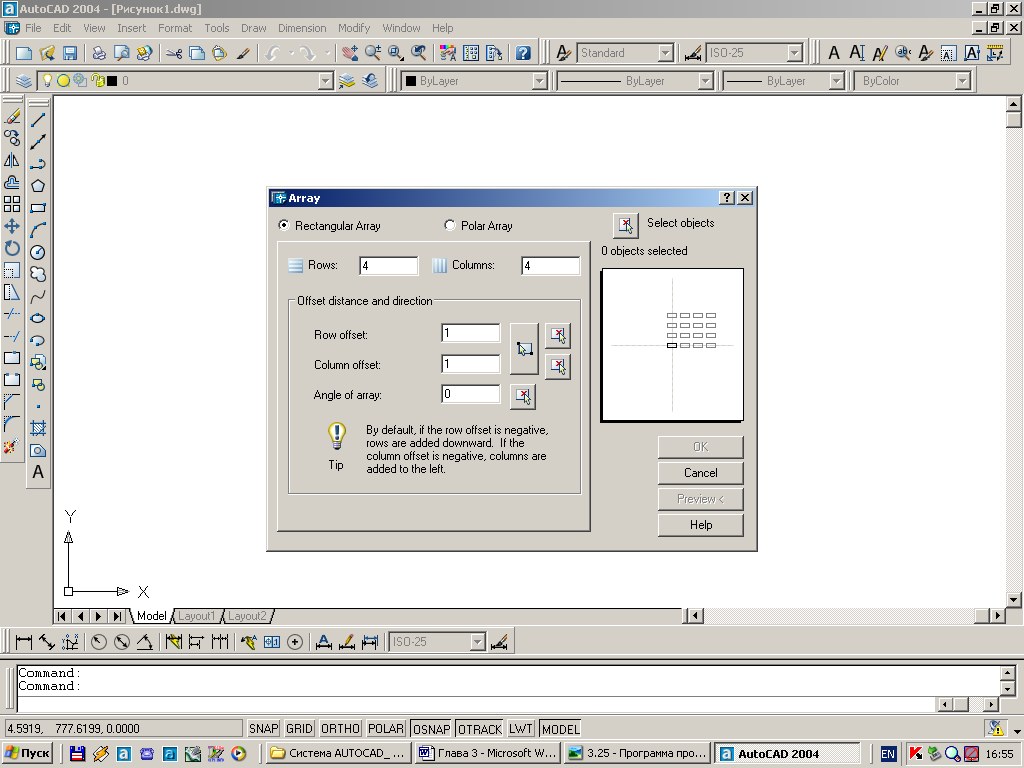Toggle OSNAP in status bar
This screenshot has width=1024, height=768.
coord(431,729)
